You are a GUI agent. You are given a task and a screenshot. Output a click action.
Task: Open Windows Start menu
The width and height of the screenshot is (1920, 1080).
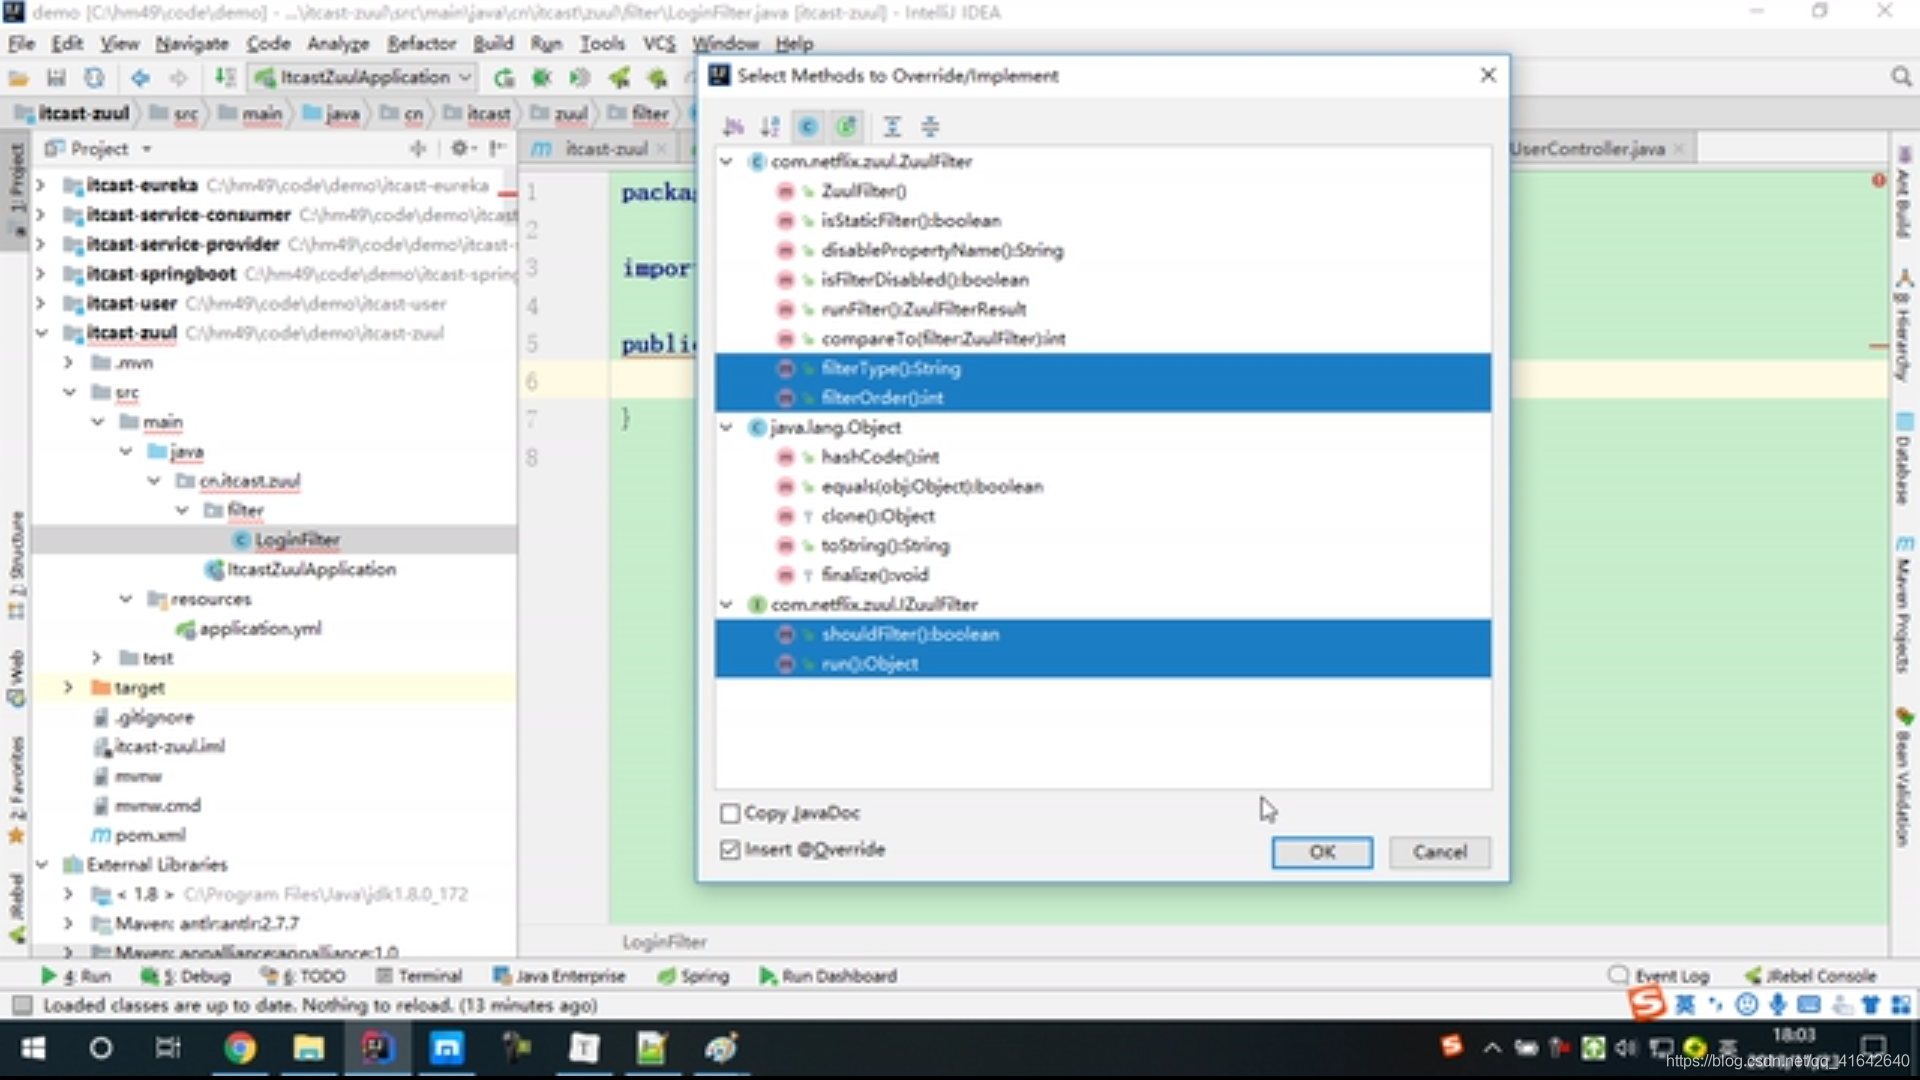click(x=33, y=1048)
